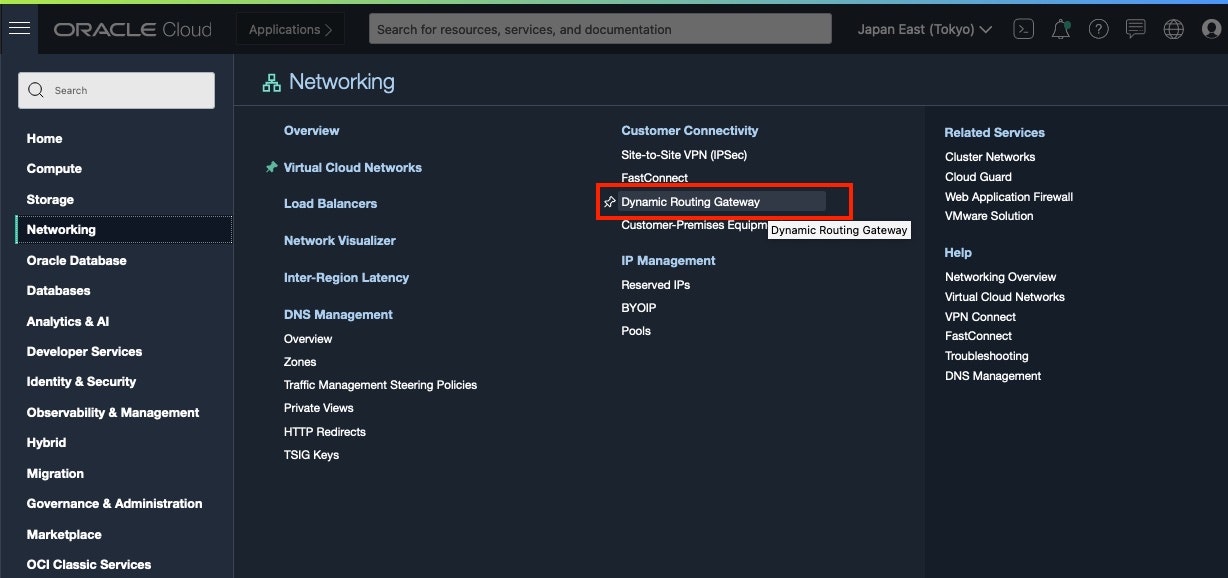Select Analytics & AI in the sidebar
This screenshot has width=1228, height=578.
(x=68, y=322)
